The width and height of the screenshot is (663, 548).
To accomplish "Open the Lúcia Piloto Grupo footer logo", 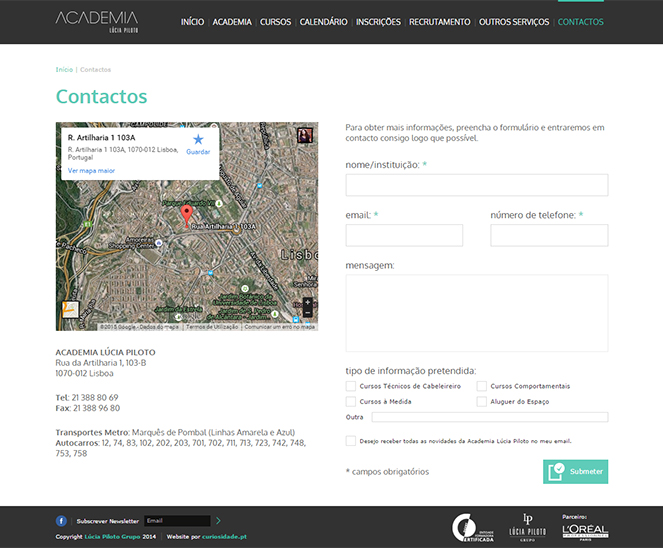I will [528, 527].
